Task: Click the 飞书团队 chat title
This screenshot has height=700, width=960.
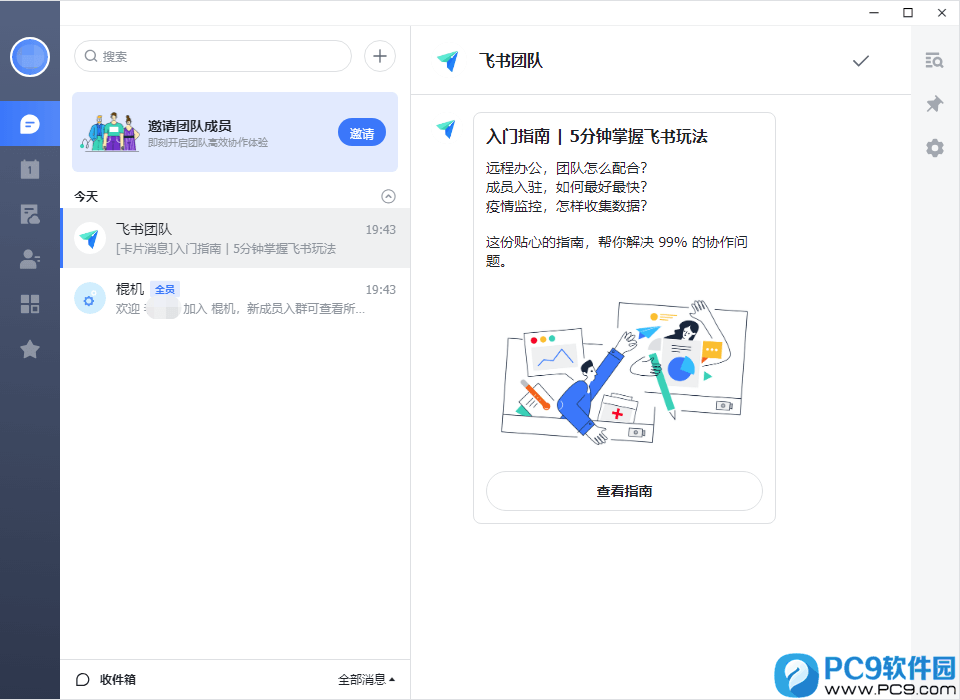Action: (511, 61)
